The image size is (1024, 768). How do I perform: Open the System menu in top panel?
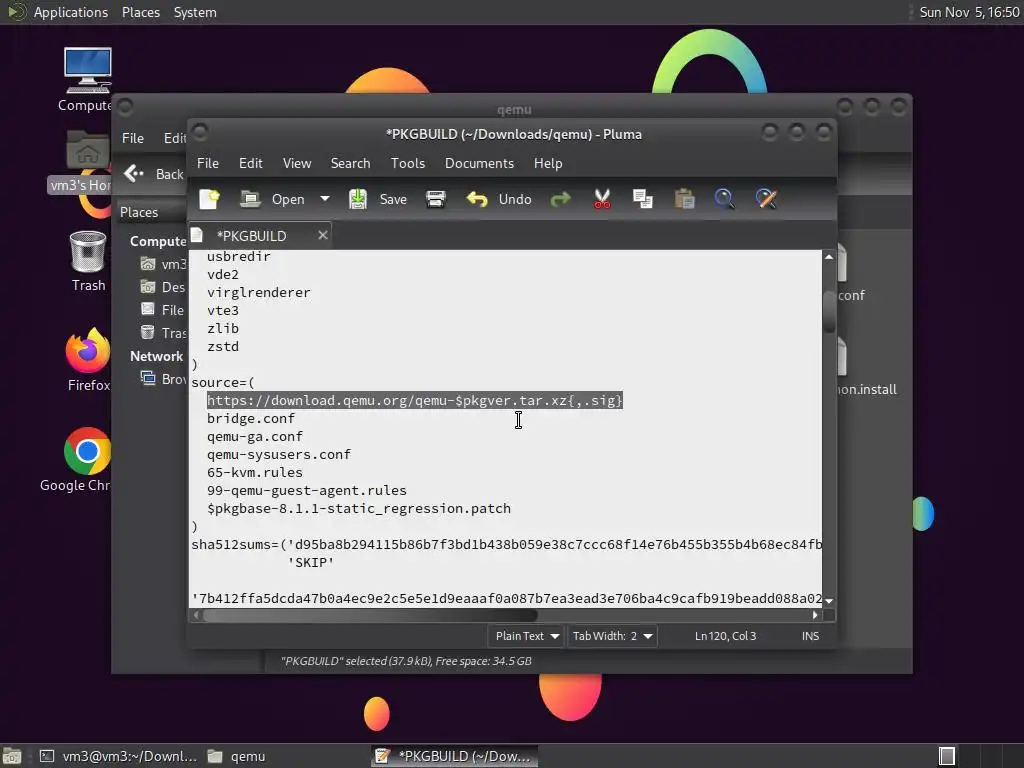(195, 12)
